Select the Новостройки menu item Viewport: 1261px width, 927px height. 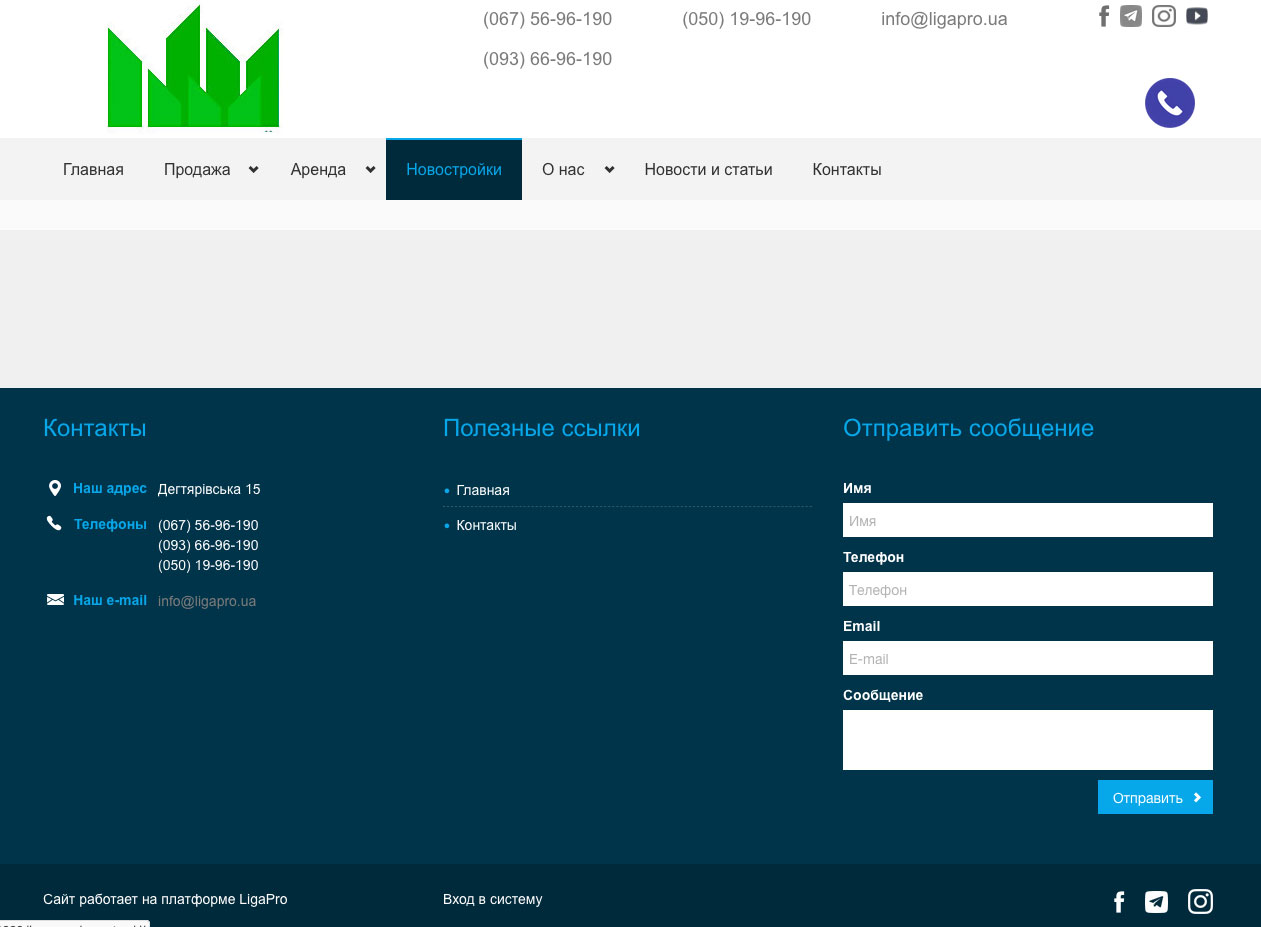click(454, 170)
